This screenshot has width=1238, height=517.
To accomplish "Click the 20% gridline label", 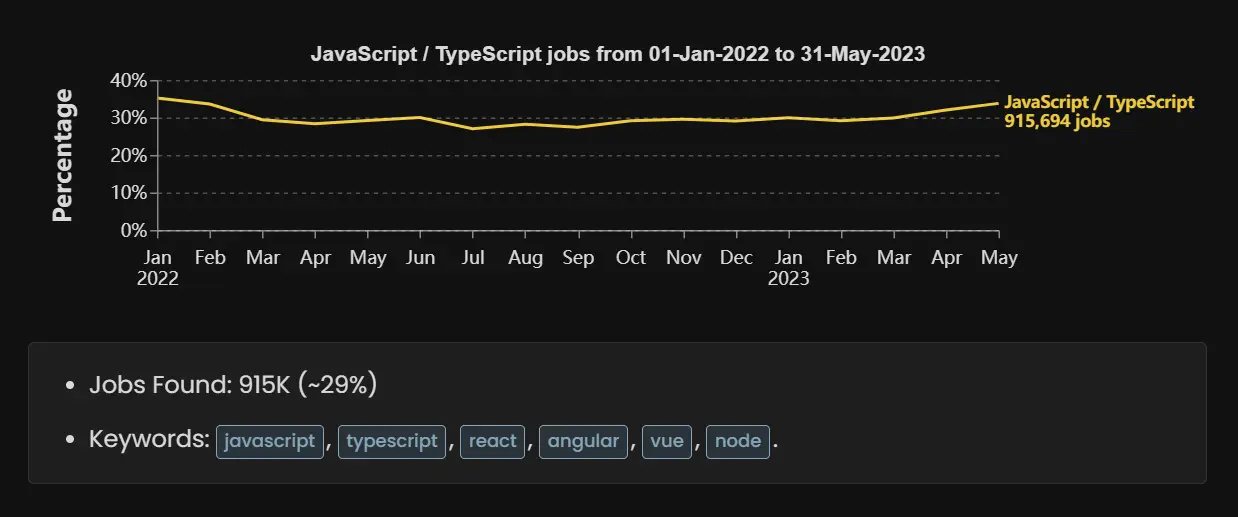I will 127,155.
